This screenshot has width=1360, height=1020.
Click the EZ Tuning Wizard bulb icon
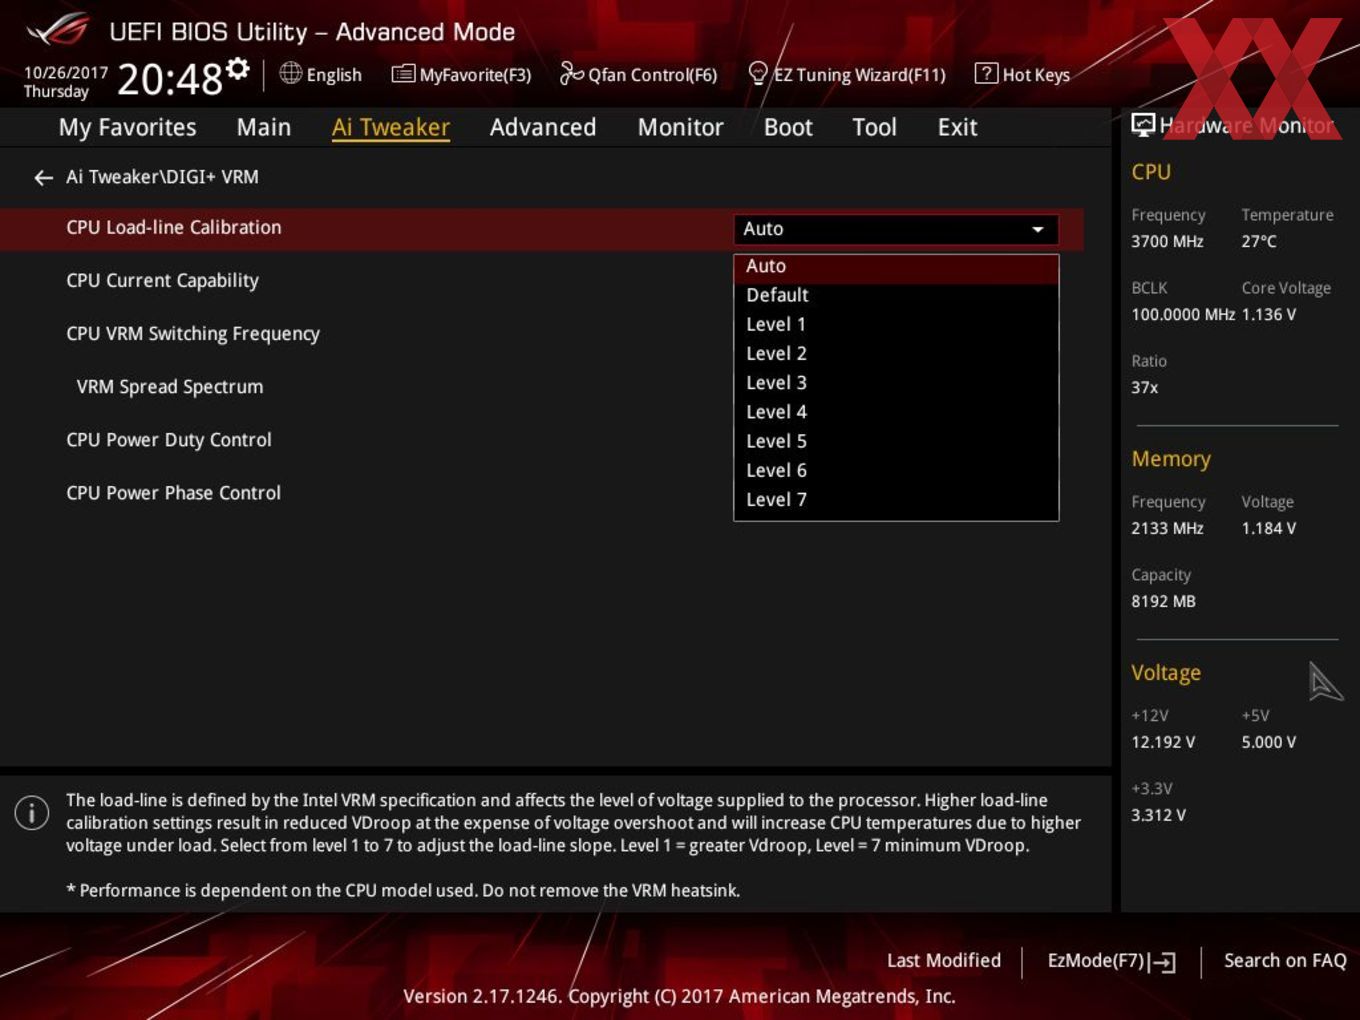(758, 73)
